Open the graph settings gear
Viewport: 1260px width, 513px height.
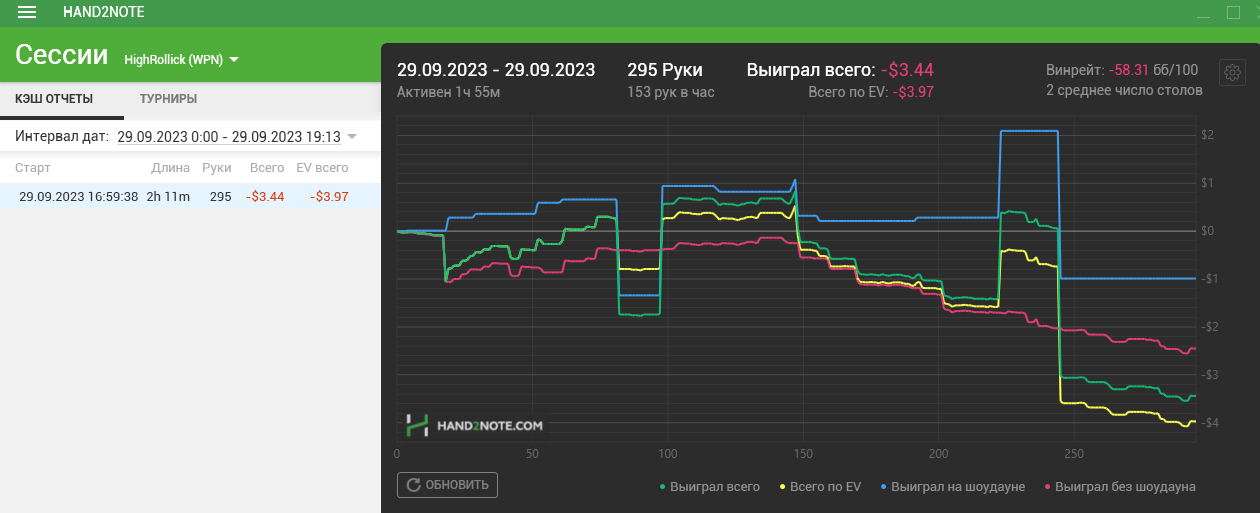click(1232, 73)
